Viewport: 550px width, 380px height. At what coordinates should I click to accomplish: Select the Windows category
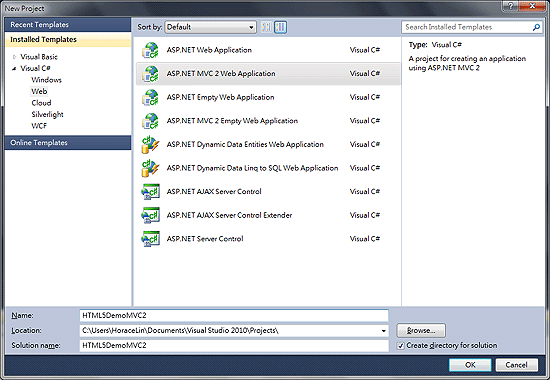point(46,80)
